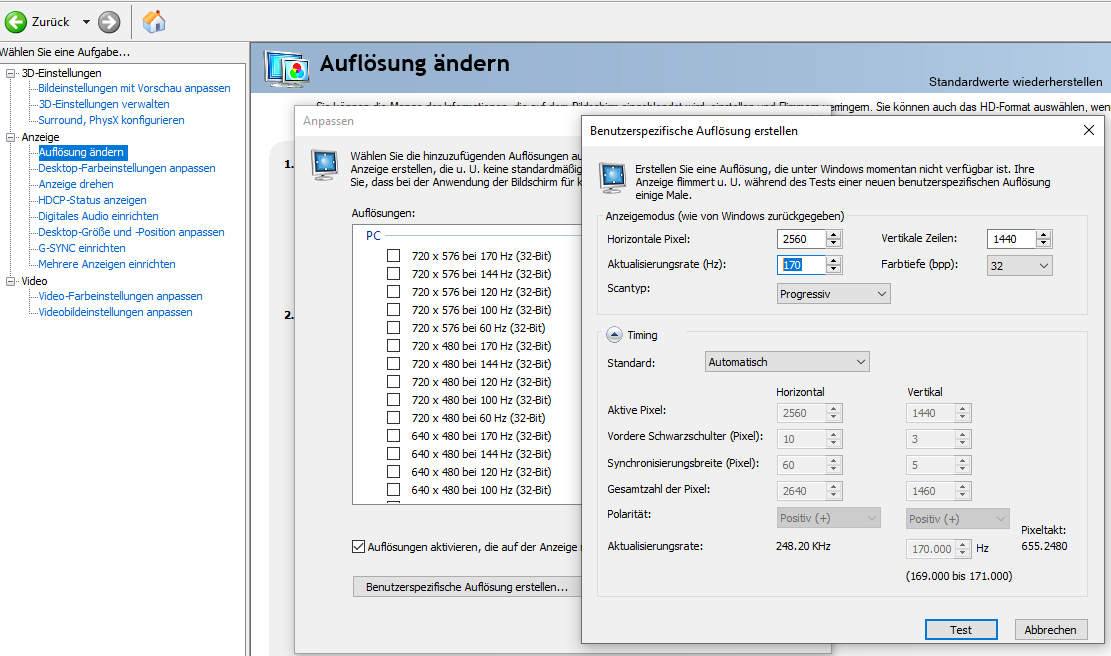The image size is (1111, 656).
Task: Click the green Zurück back arrow
Action: (16, 22)
